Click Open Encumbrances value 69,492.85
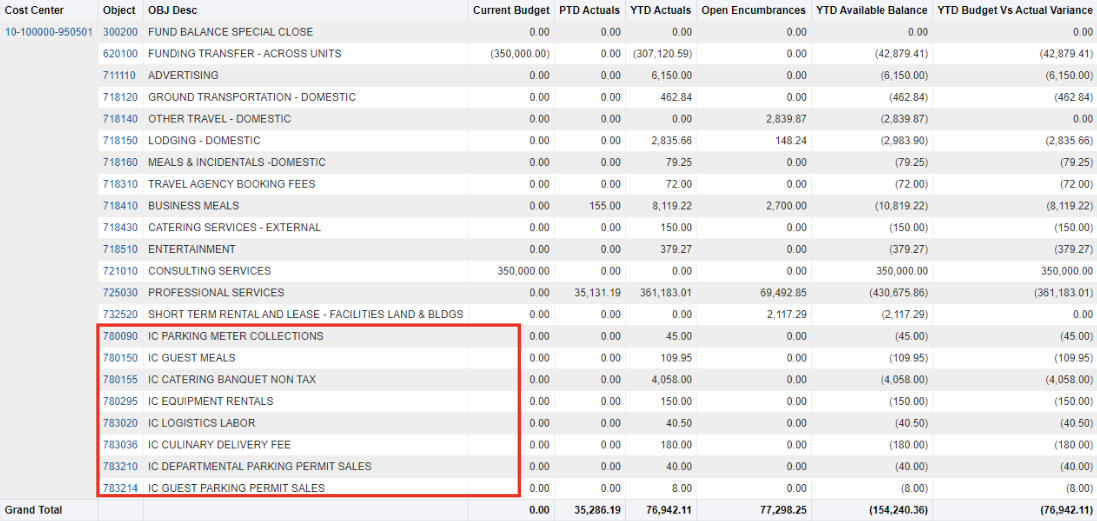Screen dimensions: 1097x521 click(783, 292)
